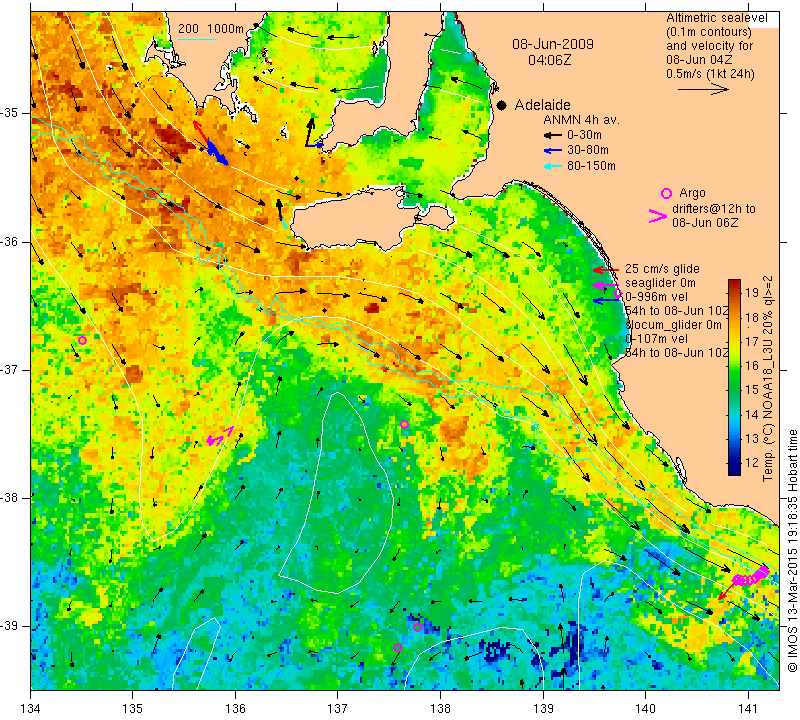Click the date text 08-Jun-2009

click(553, 44)
